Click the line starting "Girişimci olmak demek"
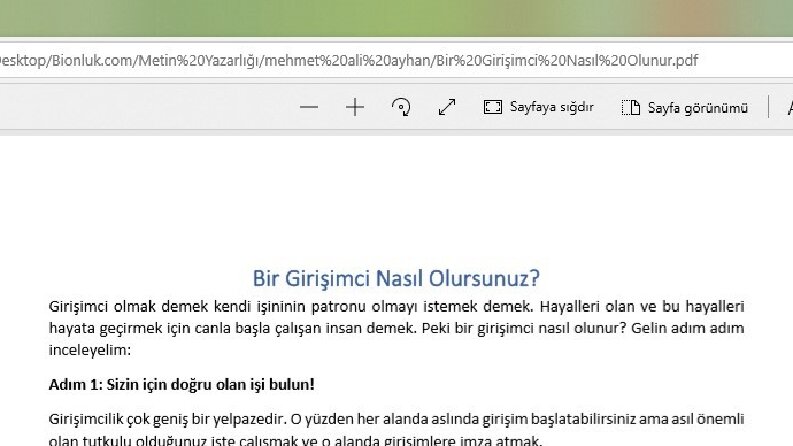The height and width of the screenshot is (446, 793). [396, 306]
